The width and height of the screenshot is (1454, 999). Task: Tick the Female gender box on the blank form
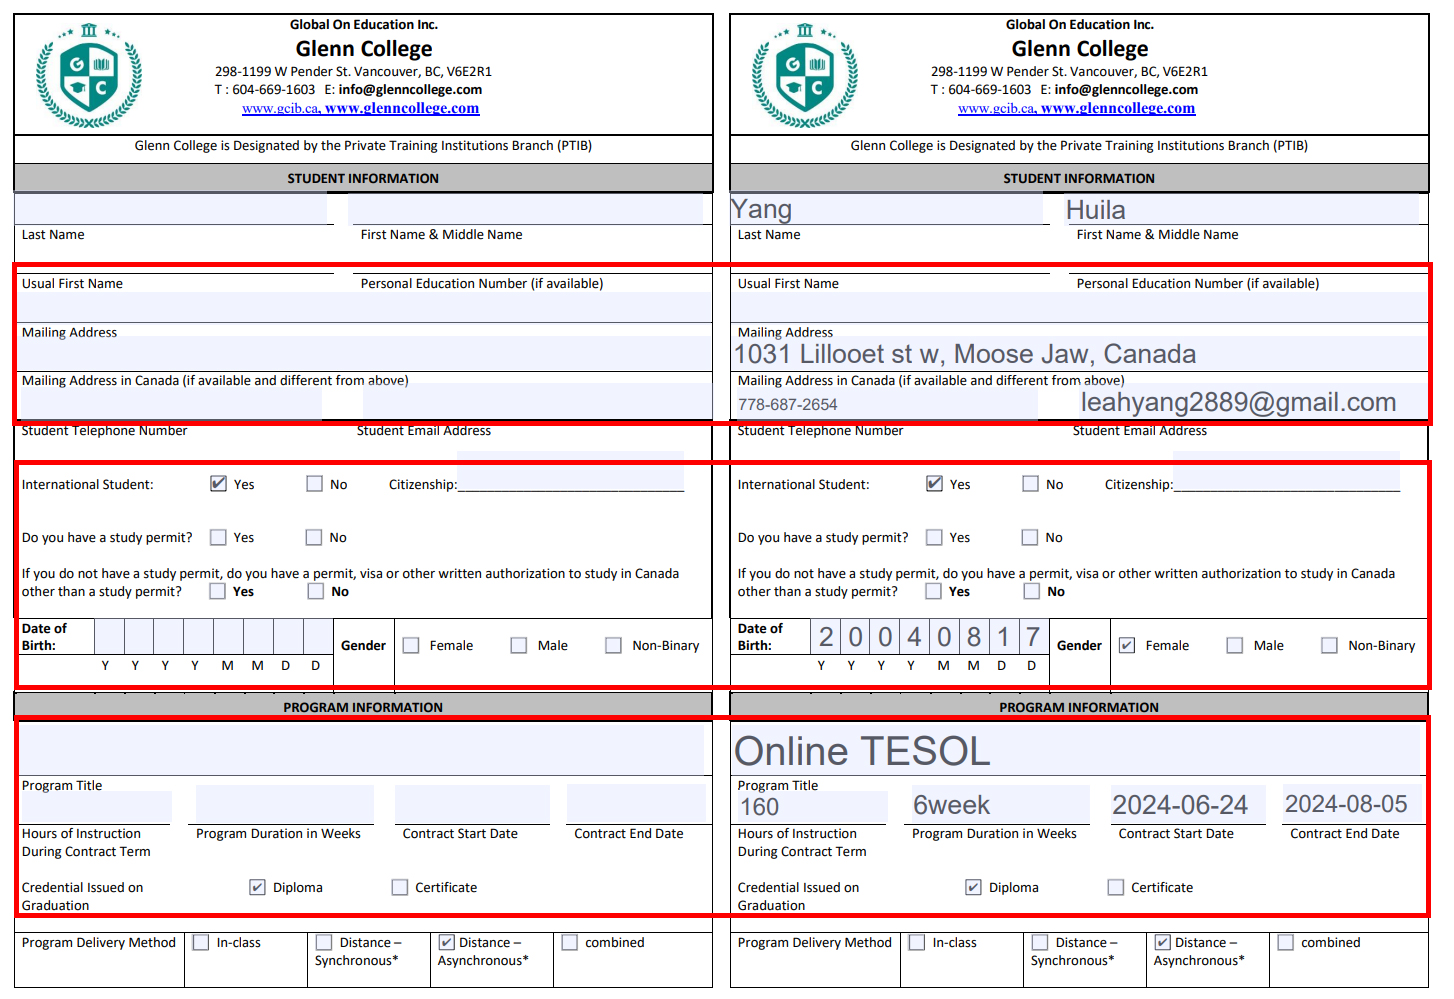pyautogui.click(x=411, y=645)
